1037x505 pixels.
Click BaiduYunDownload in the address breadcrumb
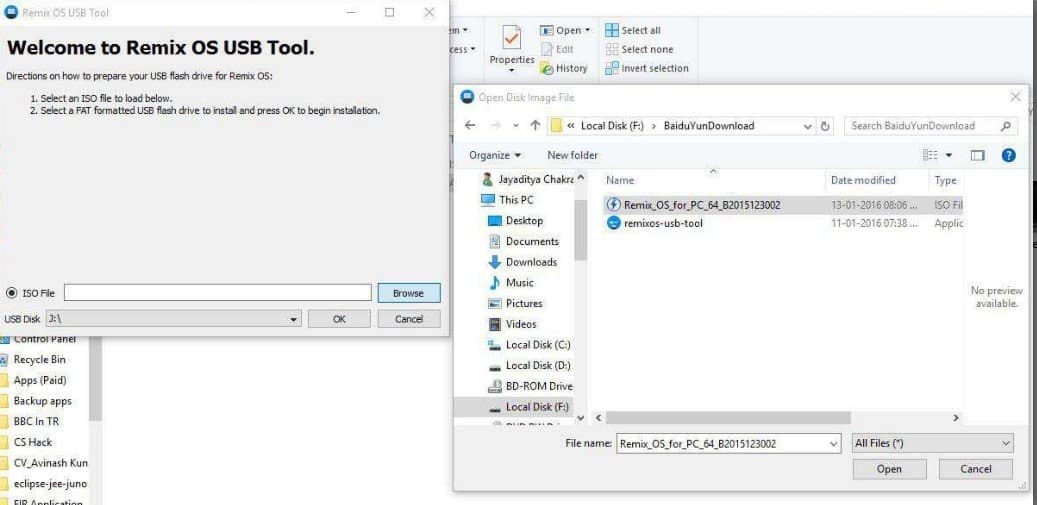(x=709, y=126)
